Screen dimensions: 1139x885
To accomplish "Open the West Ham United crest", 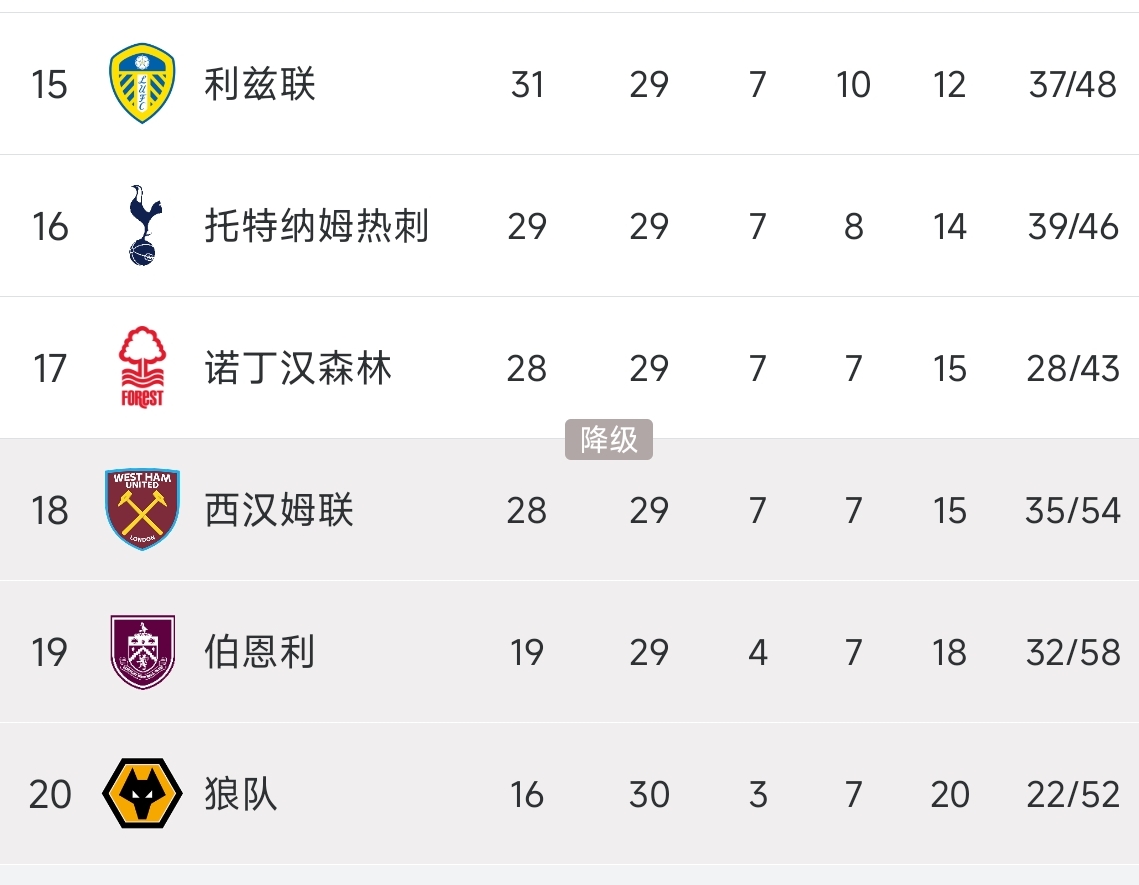I will [x=142, y=510].
